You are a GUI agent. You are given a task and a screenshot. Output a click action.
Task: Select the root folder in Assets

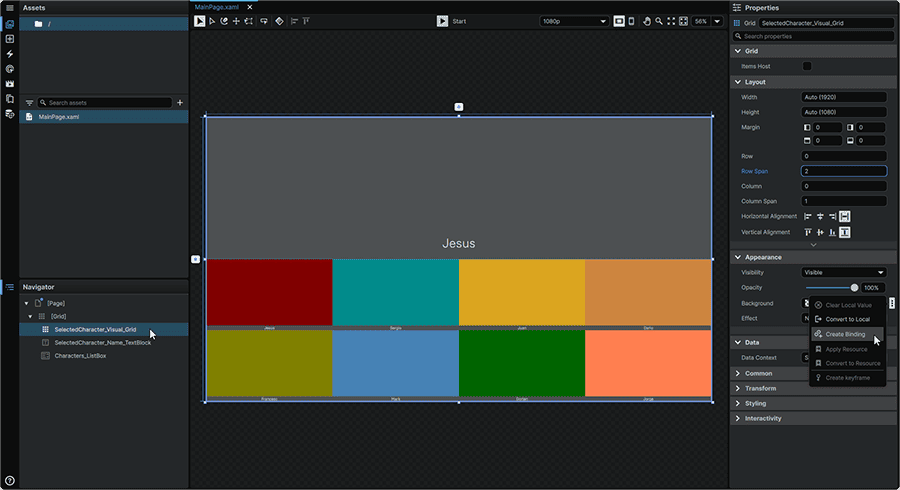103,24
